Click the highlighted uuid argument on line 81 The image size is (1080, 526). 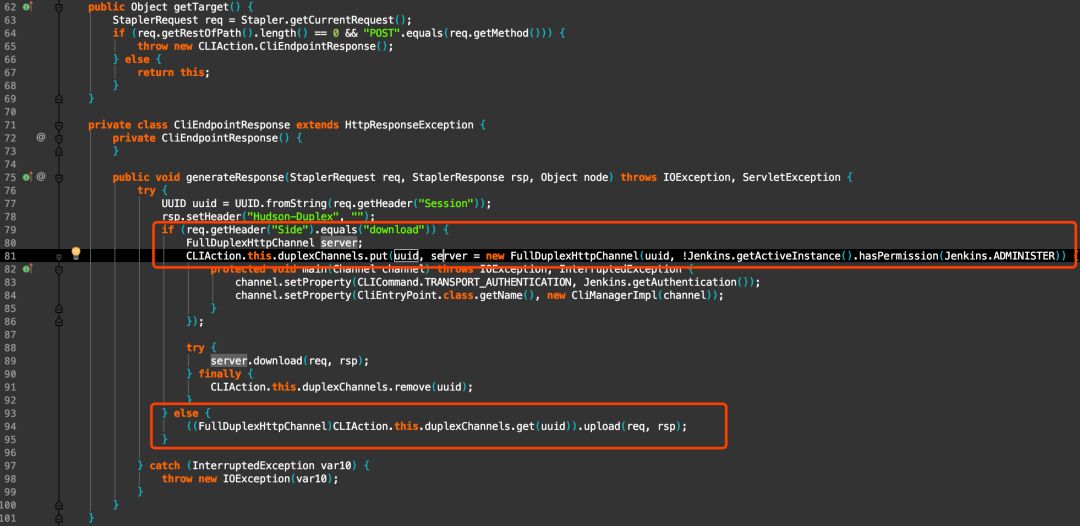[406, 256]
